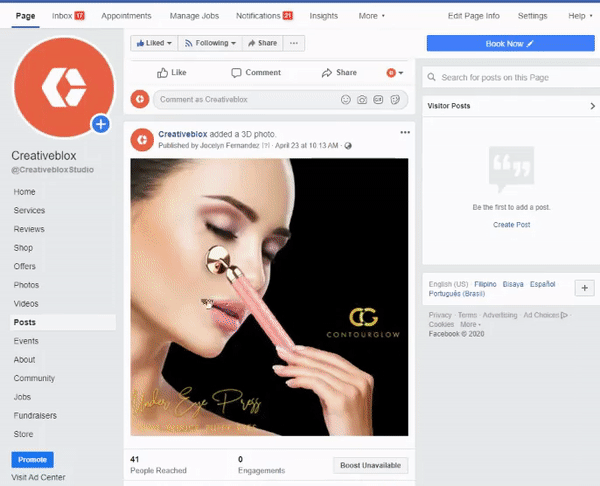Screen dimensions: 600x486
Task: Select Community in left sidebar
Action: click(x=34, y=378)
